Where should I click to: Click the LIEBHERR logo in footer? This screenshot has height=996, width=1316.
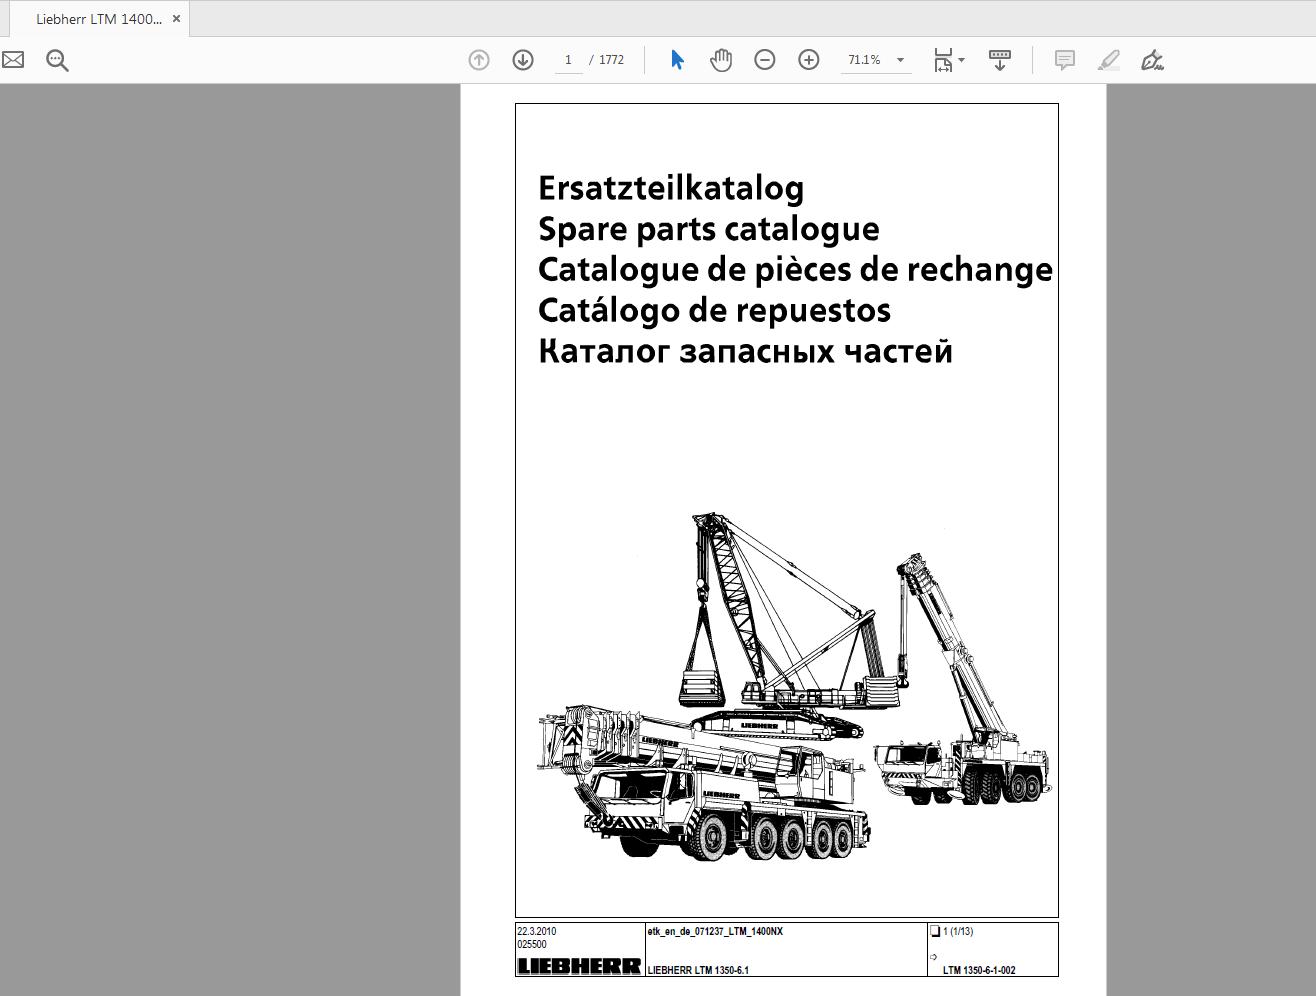pyautogui.click(x=579, y=966)
